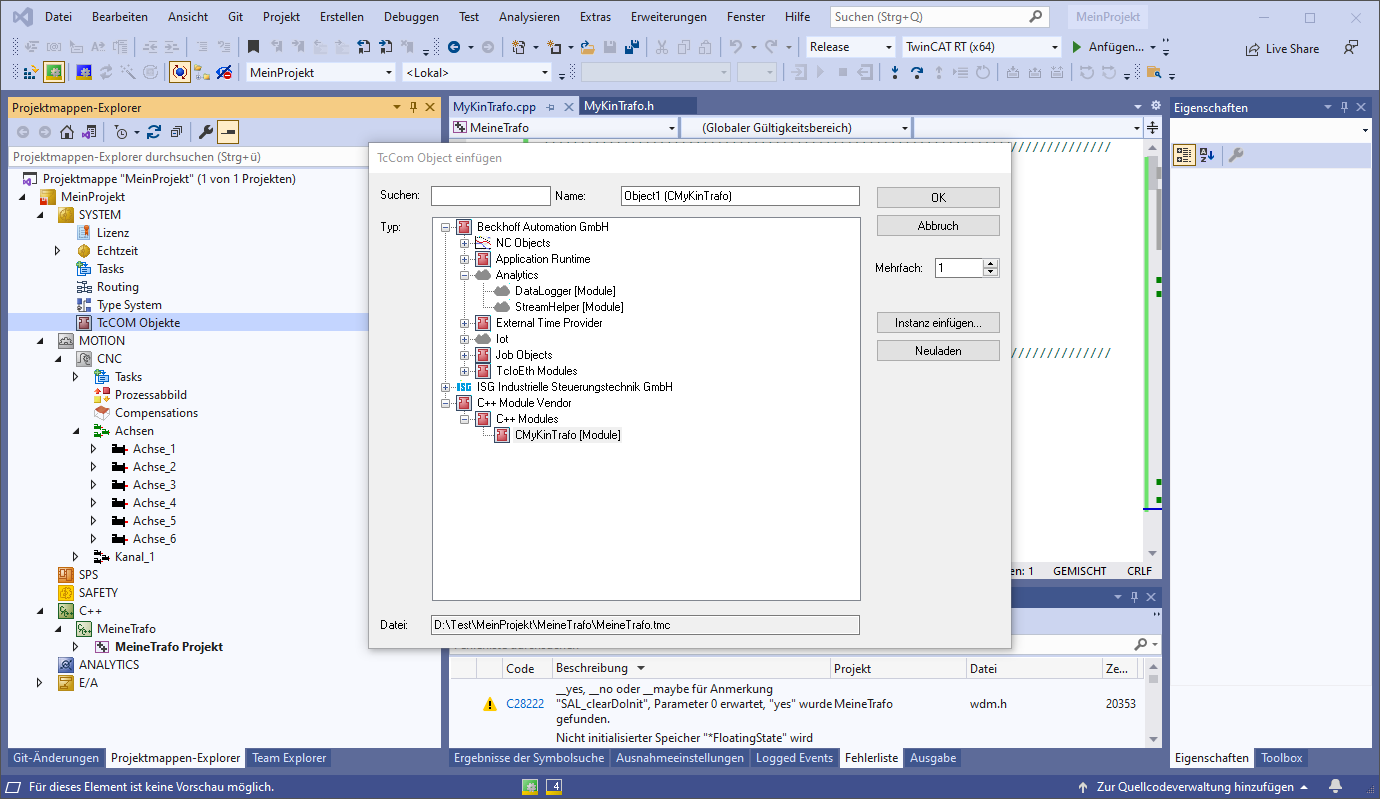Click the find in files folder icon
Viewport: 1380px width, 799px height.
[x=1154, y=72]
